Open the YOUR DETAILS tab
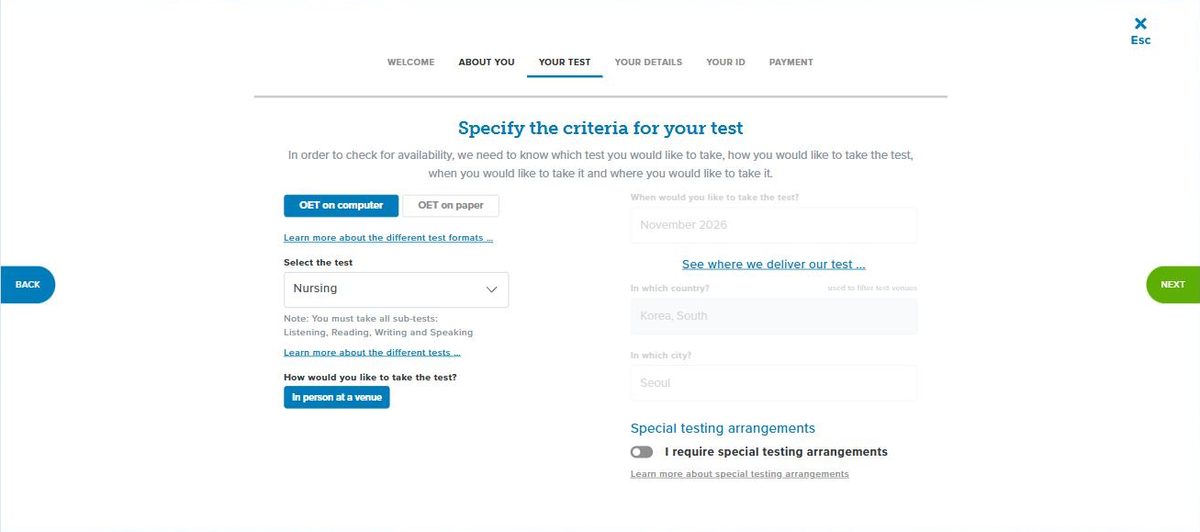 pos(648,62)
